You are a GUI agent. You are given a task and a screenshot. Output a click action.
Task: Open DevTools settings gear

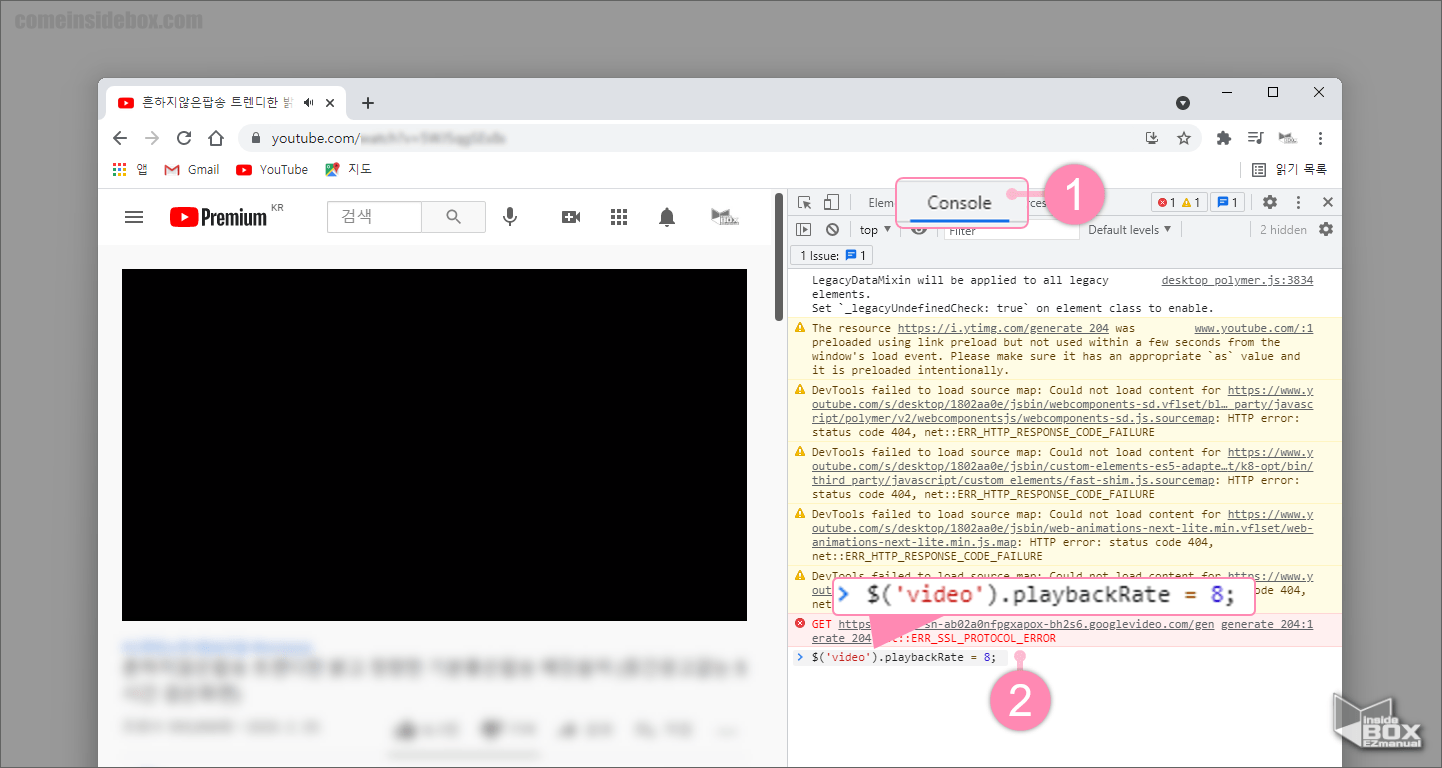coord(1268,202)
